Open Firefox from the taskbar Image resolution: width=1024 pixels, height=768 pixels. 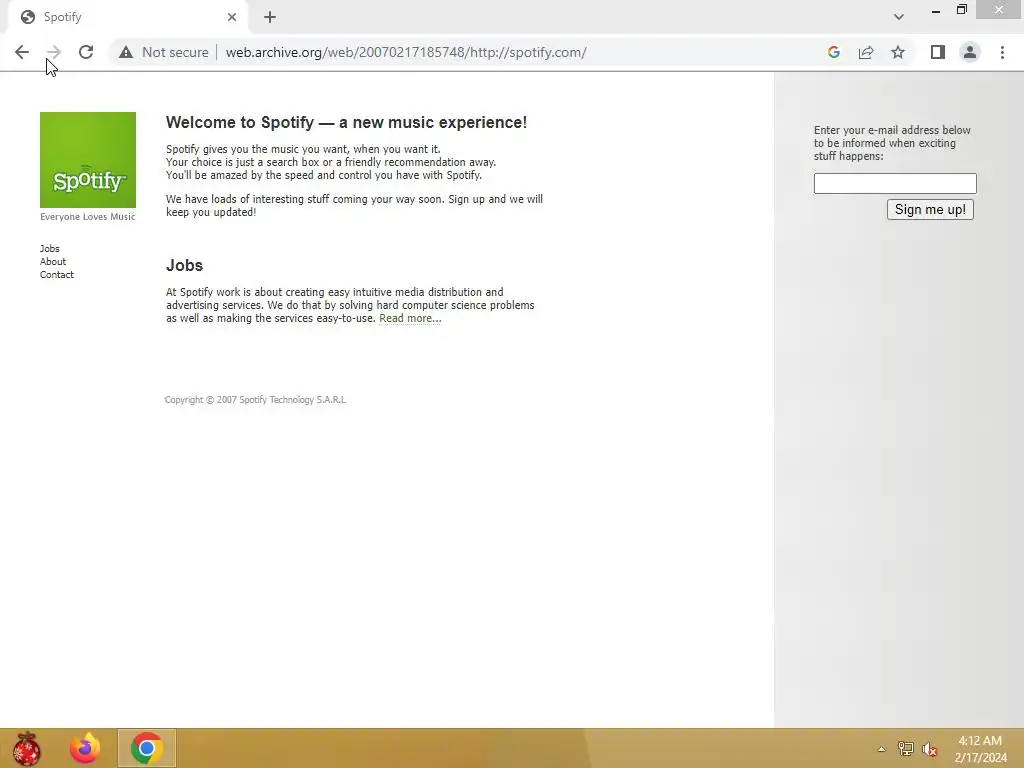click(85, 748)
